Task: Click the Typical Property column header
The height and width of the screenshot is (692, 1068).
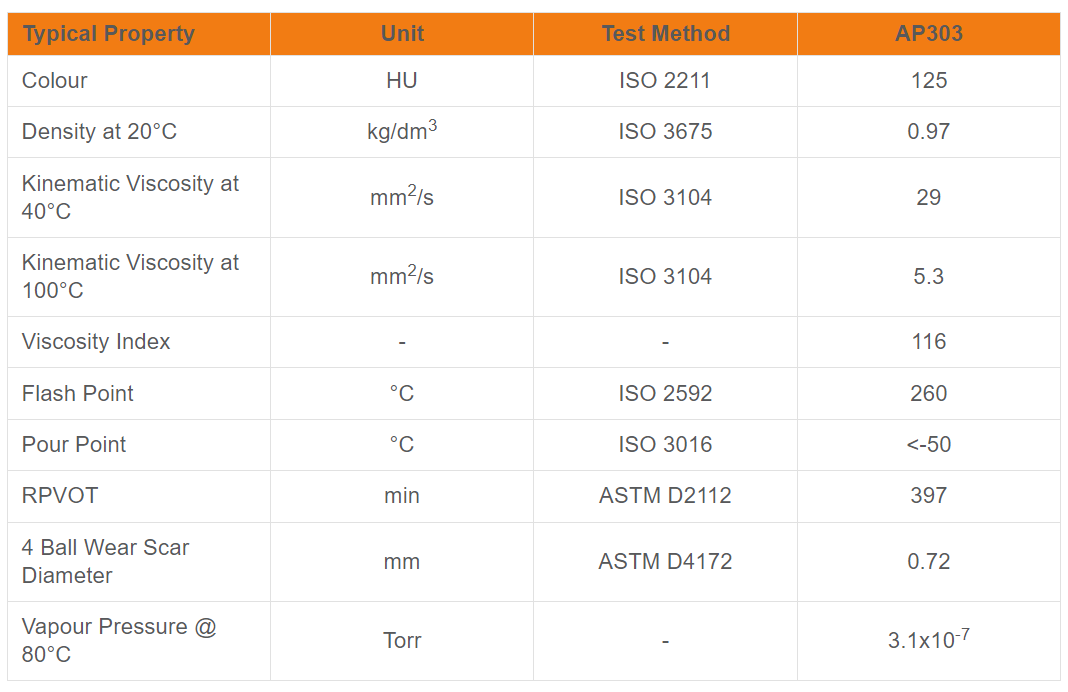Action: (108, 34)
